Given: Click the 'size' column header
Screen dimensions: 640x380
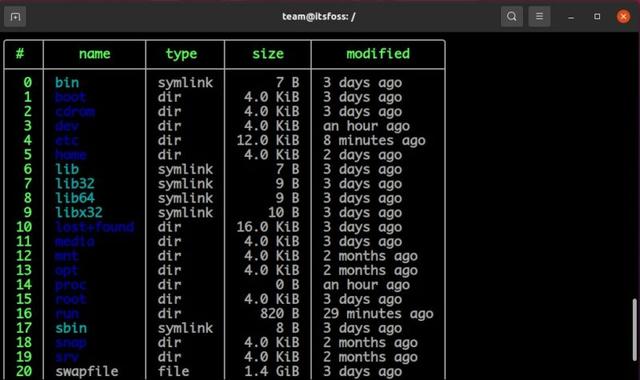Looking at the screenshot, I should pos(268,54).
